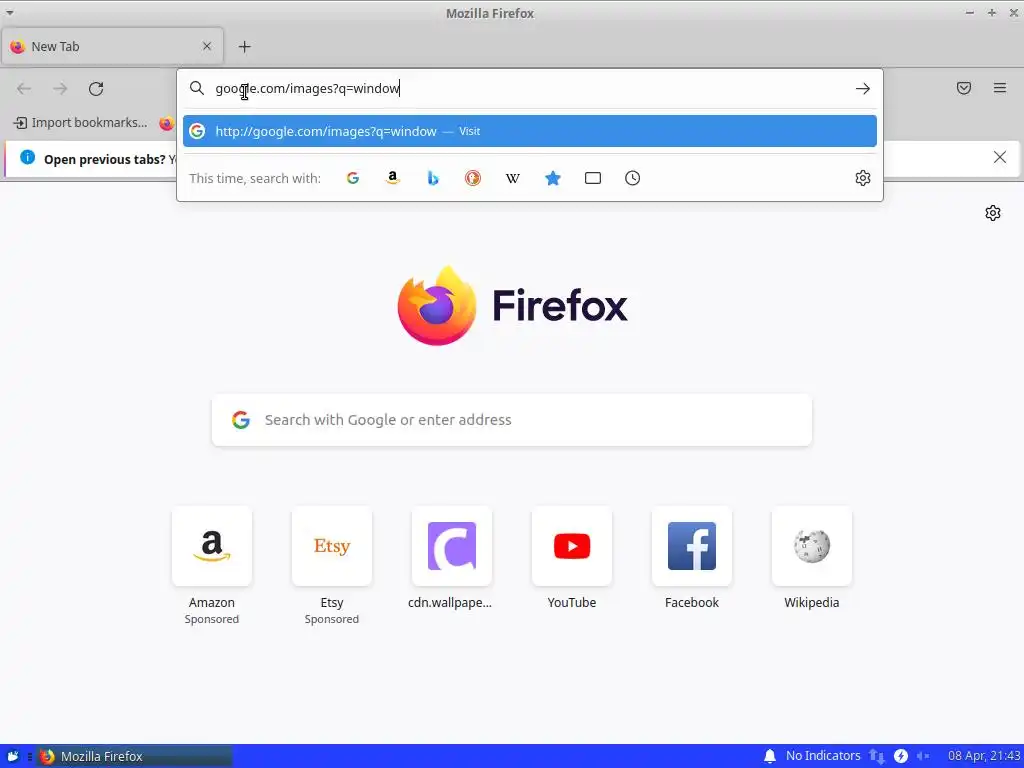Screen dimensions: 1024x768
Task: Click the back navigation arrow
Action: (x=24, y=89)
